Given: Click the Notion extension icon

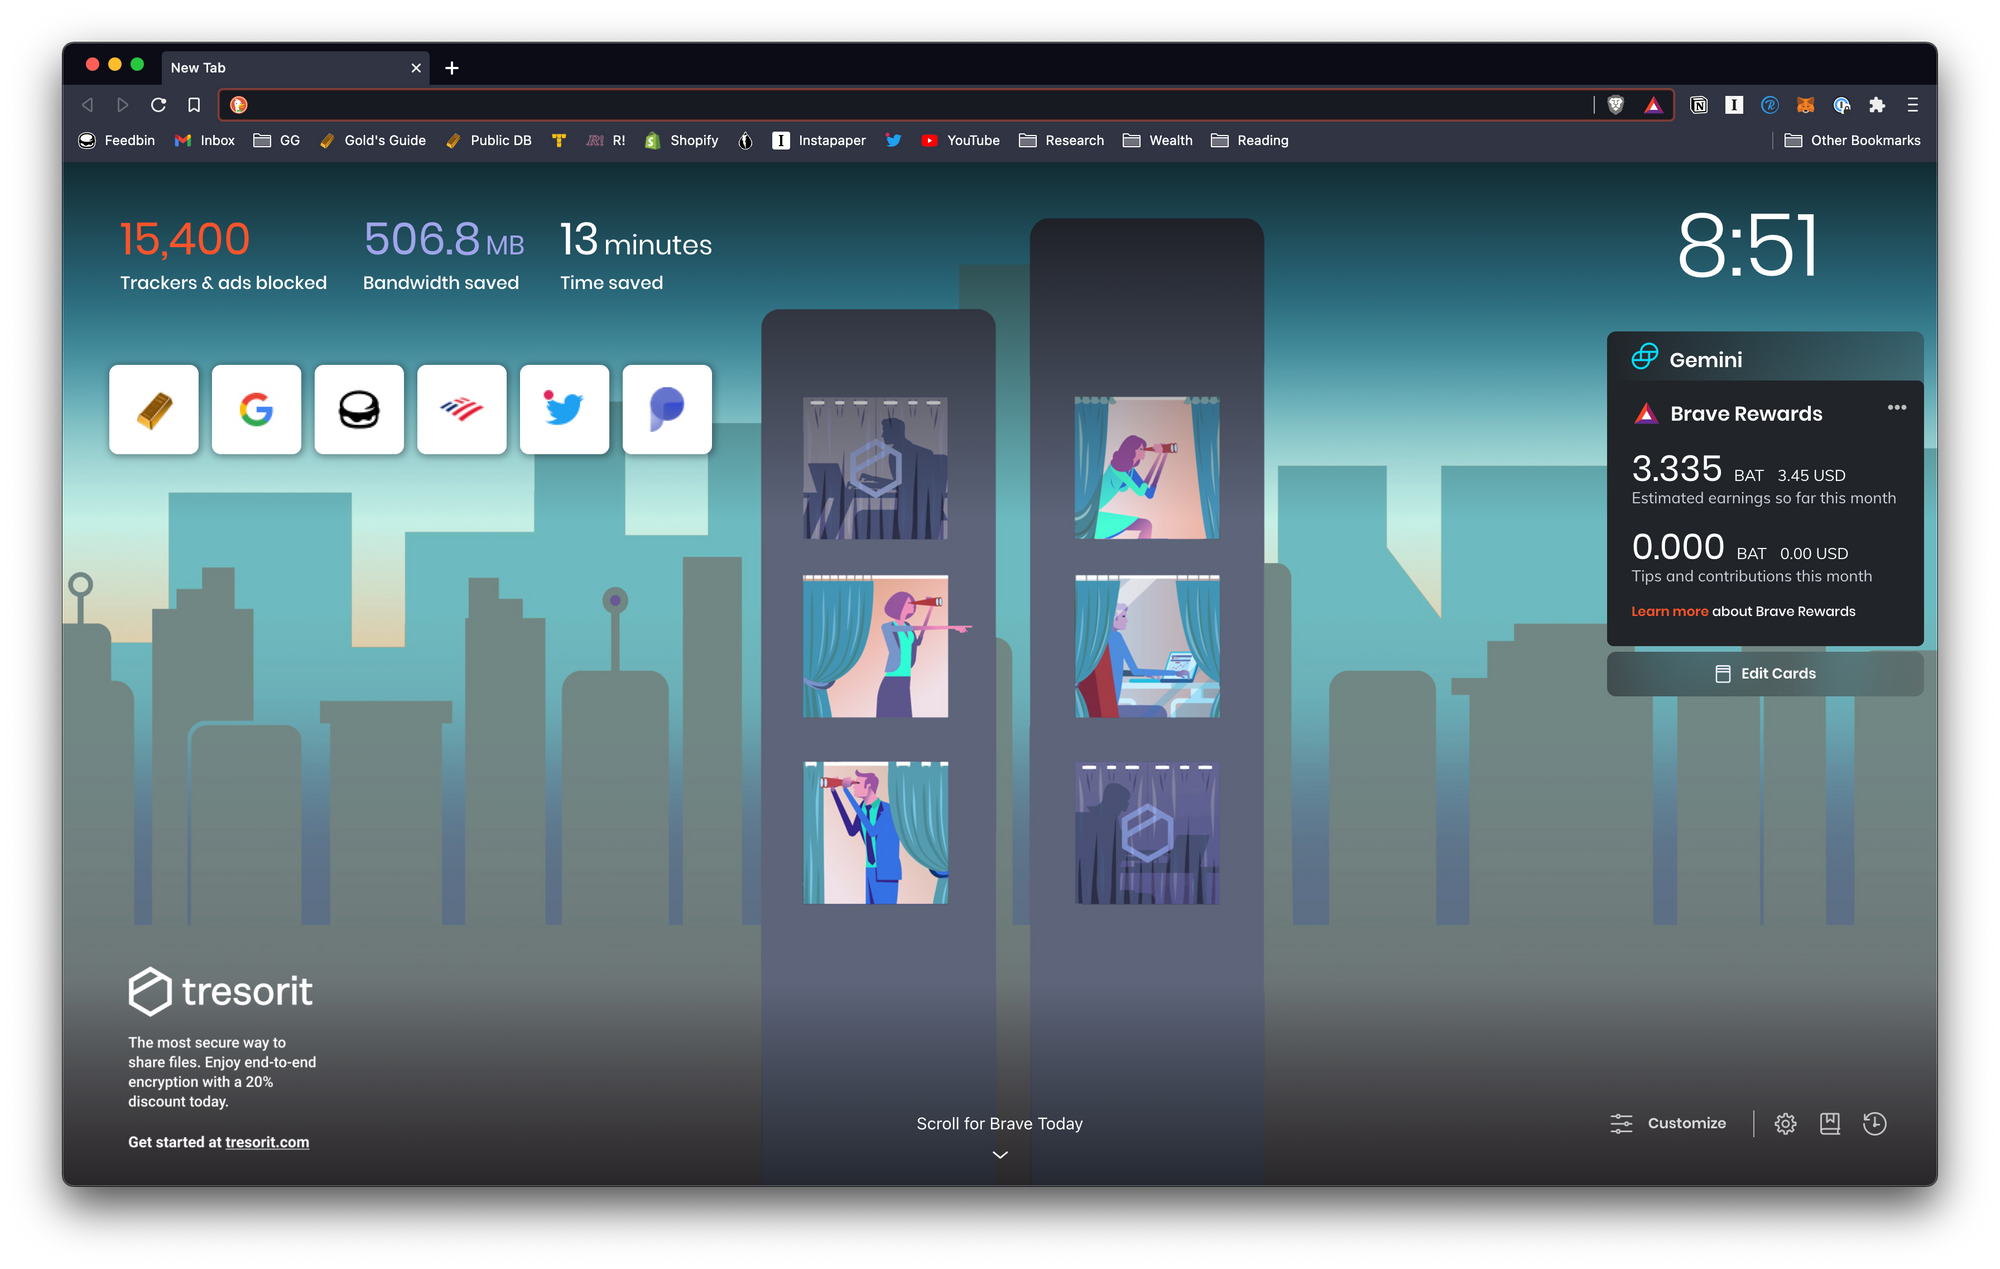Looking at the screenshot, I should click(1699, 105).
